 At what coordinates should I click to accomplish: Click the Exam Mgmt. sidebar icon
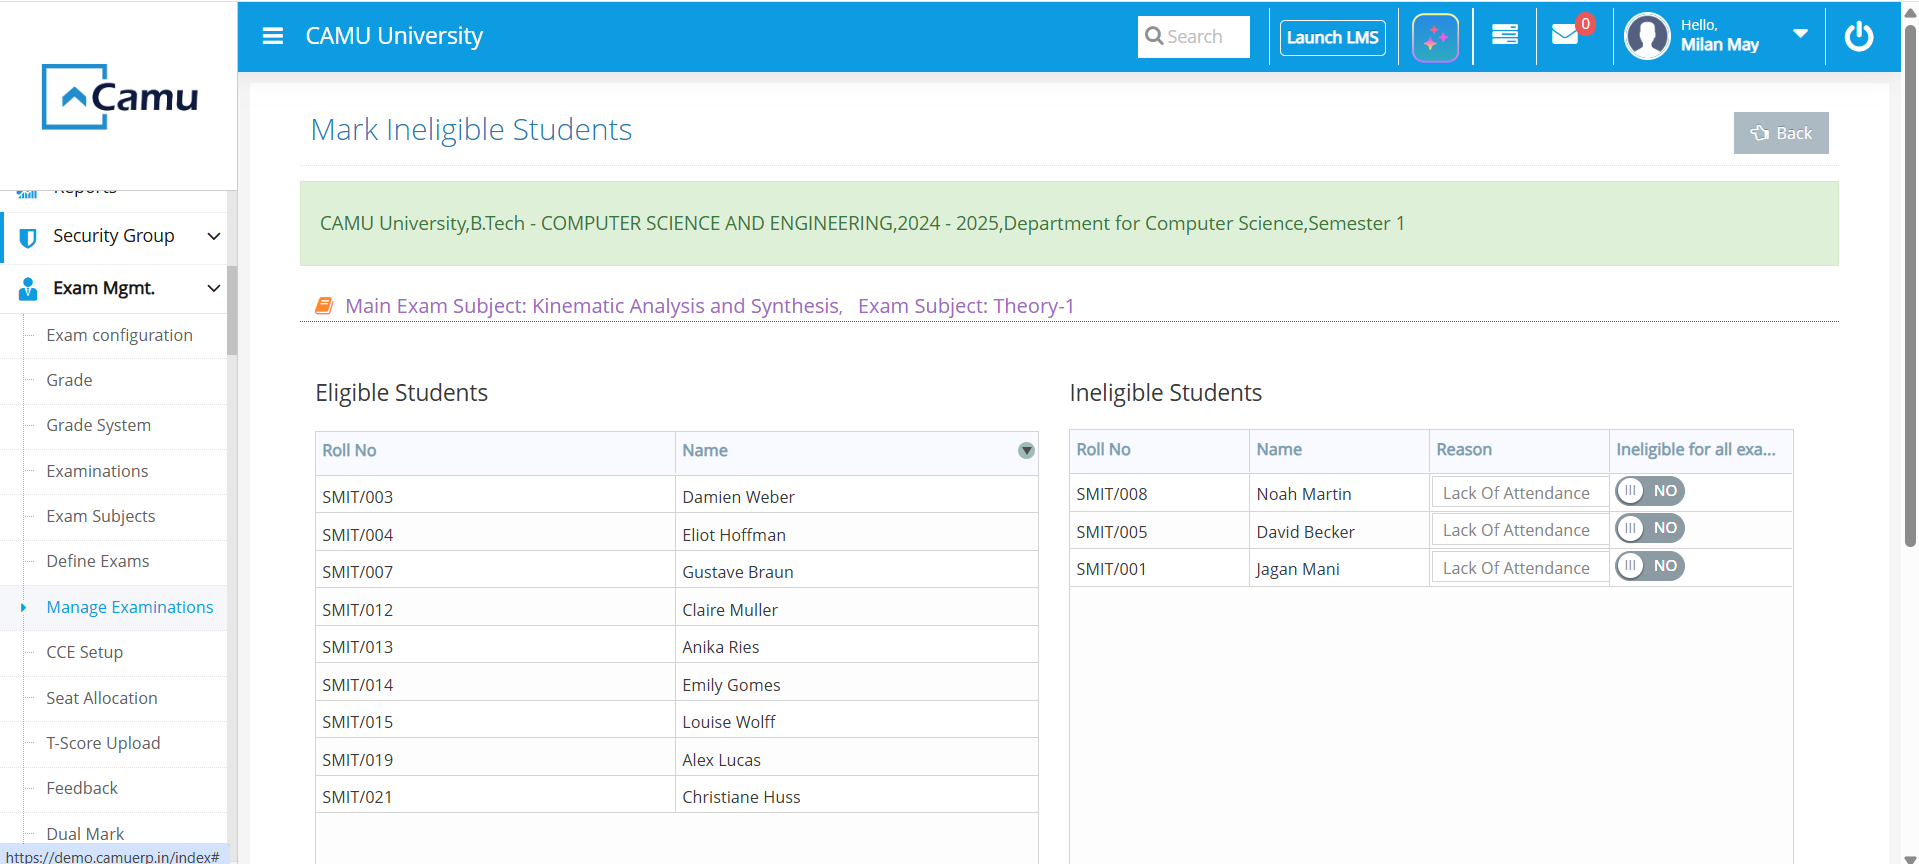[28, 289]
